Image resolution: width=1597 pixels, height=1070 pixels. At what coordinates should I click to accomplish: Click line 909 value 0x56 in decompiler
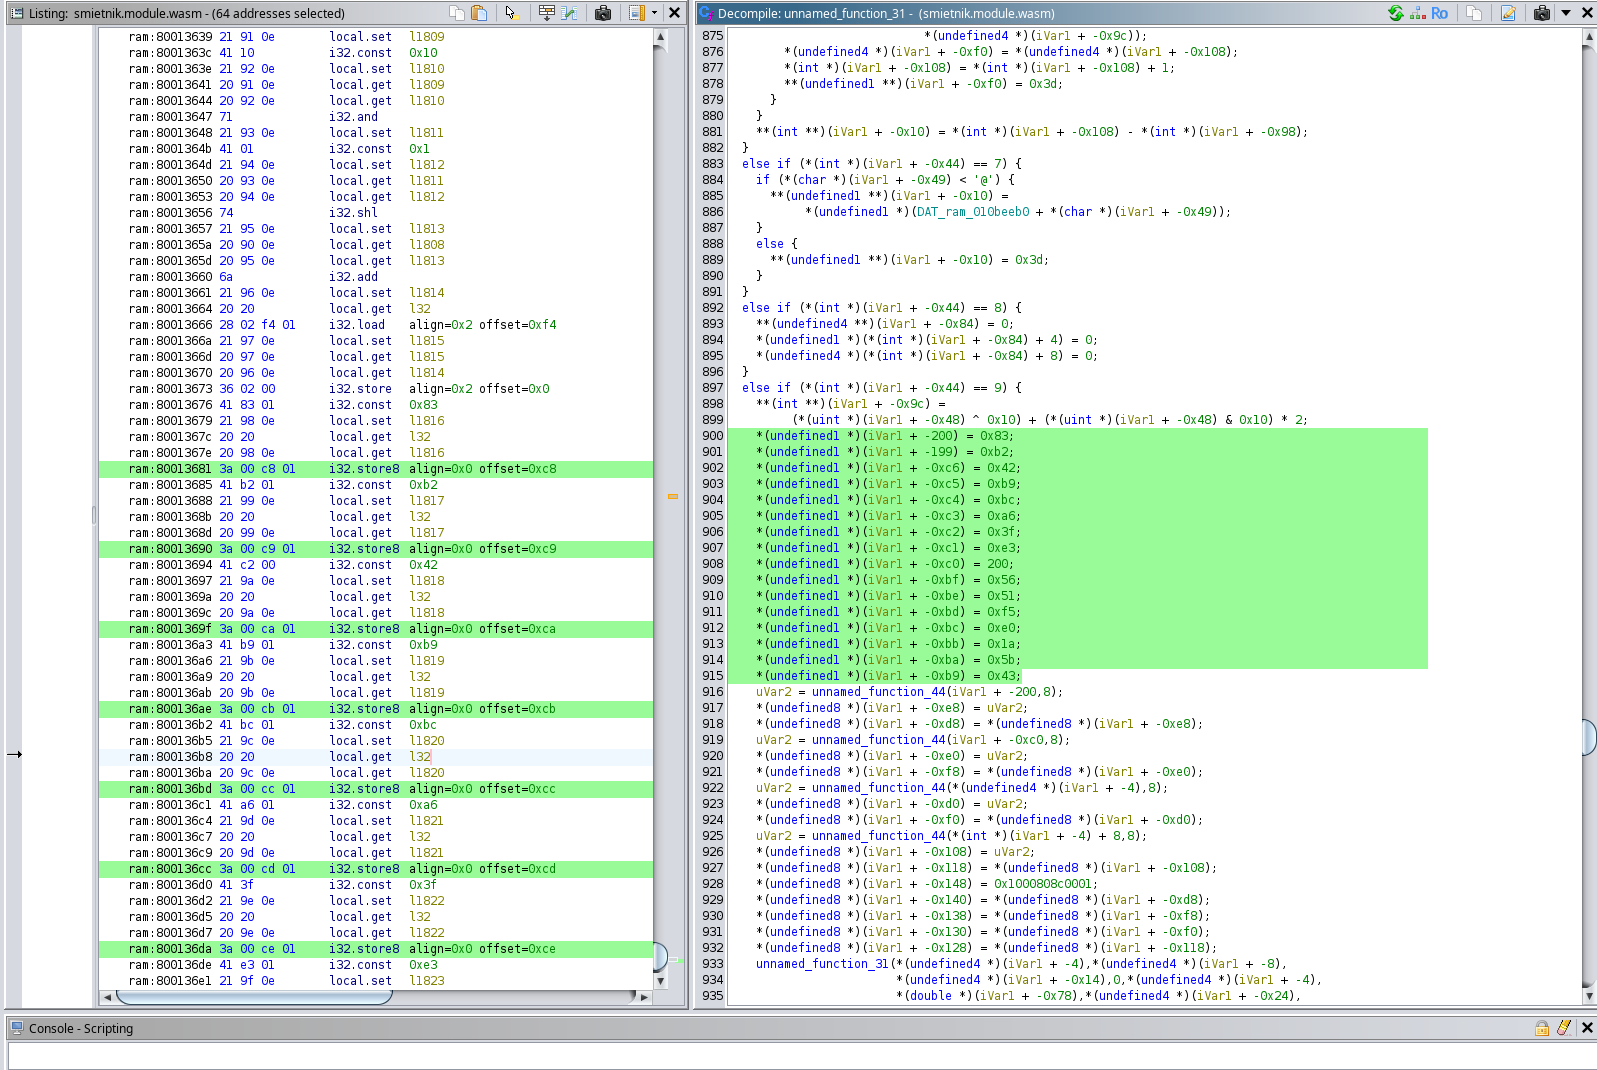1002,580
